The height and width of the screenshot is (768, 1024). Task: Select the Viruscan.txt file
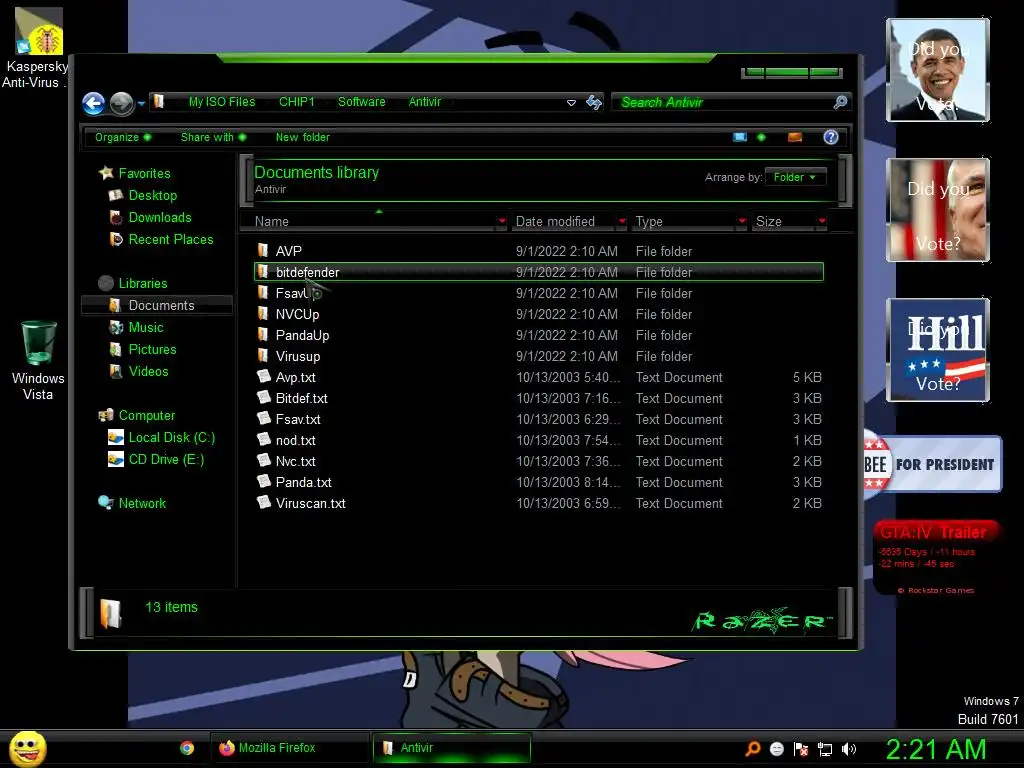[539, 504]
